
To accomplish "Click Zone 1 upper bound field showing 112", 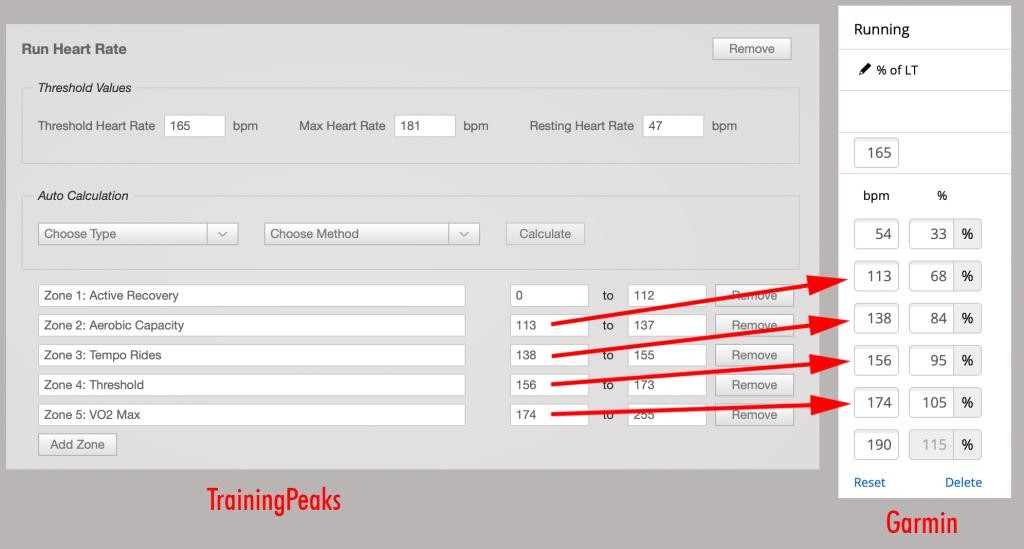I will (667, 296).
